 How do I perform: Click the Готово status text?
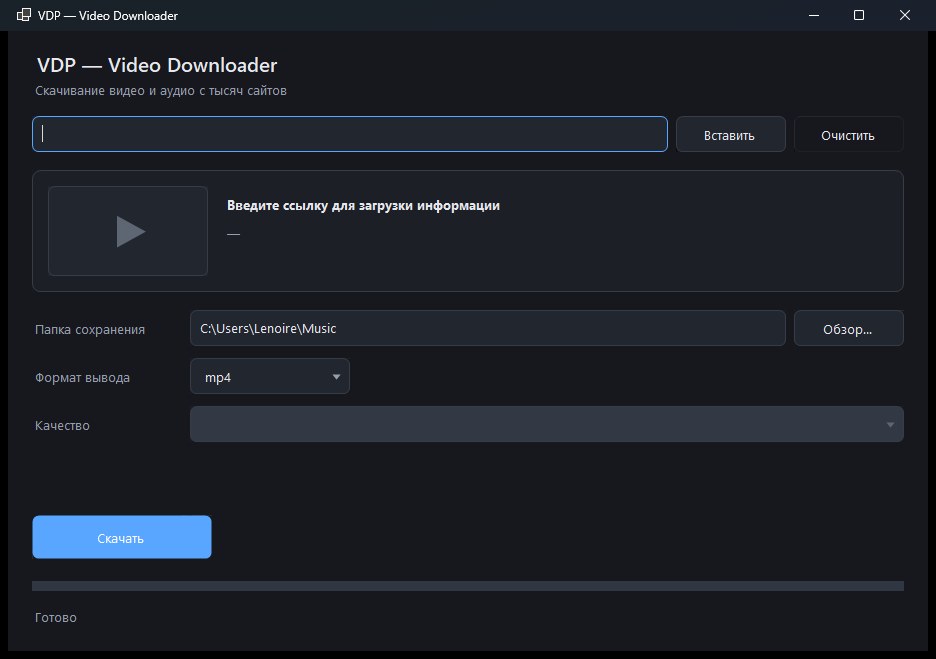pyautogui.click(x=56, y=618)
